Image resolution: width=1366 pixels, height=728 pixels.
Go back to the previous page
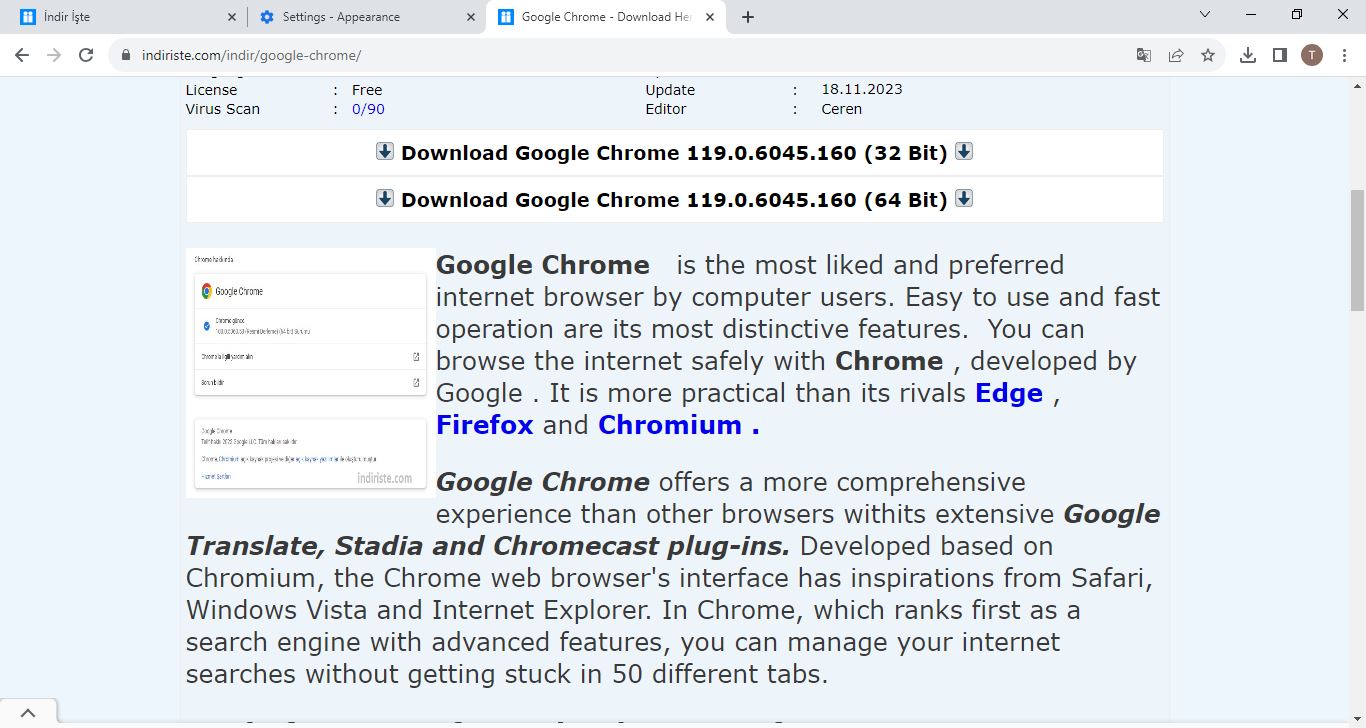pos(22,55)
